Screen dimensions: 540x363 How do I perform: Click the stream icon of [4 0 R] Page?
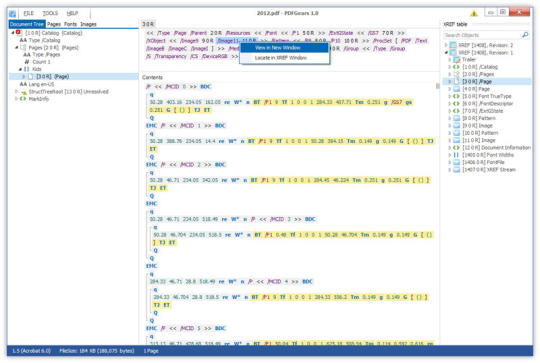[x=457, y=89]
